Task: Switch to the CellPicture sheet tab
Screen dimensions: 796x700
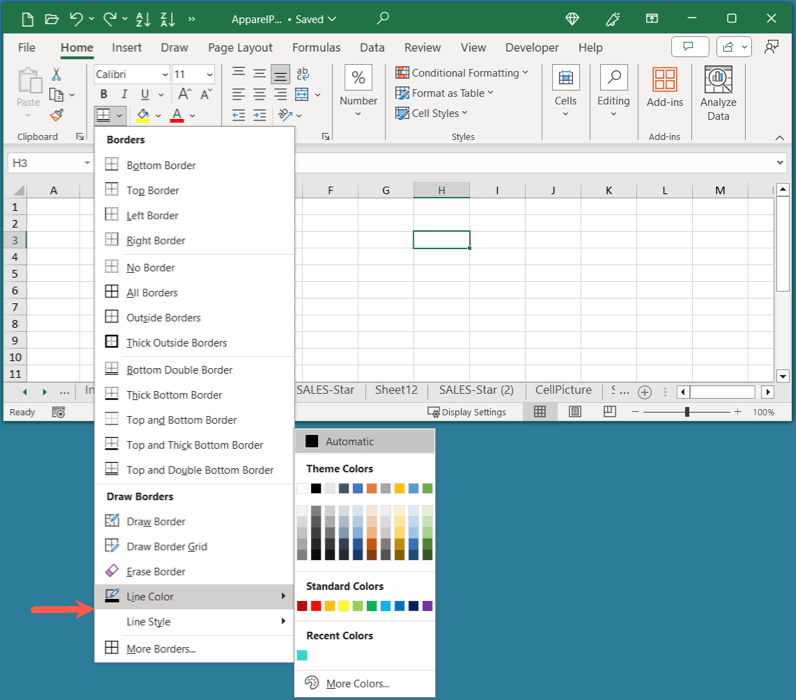Action: [563, 390]
